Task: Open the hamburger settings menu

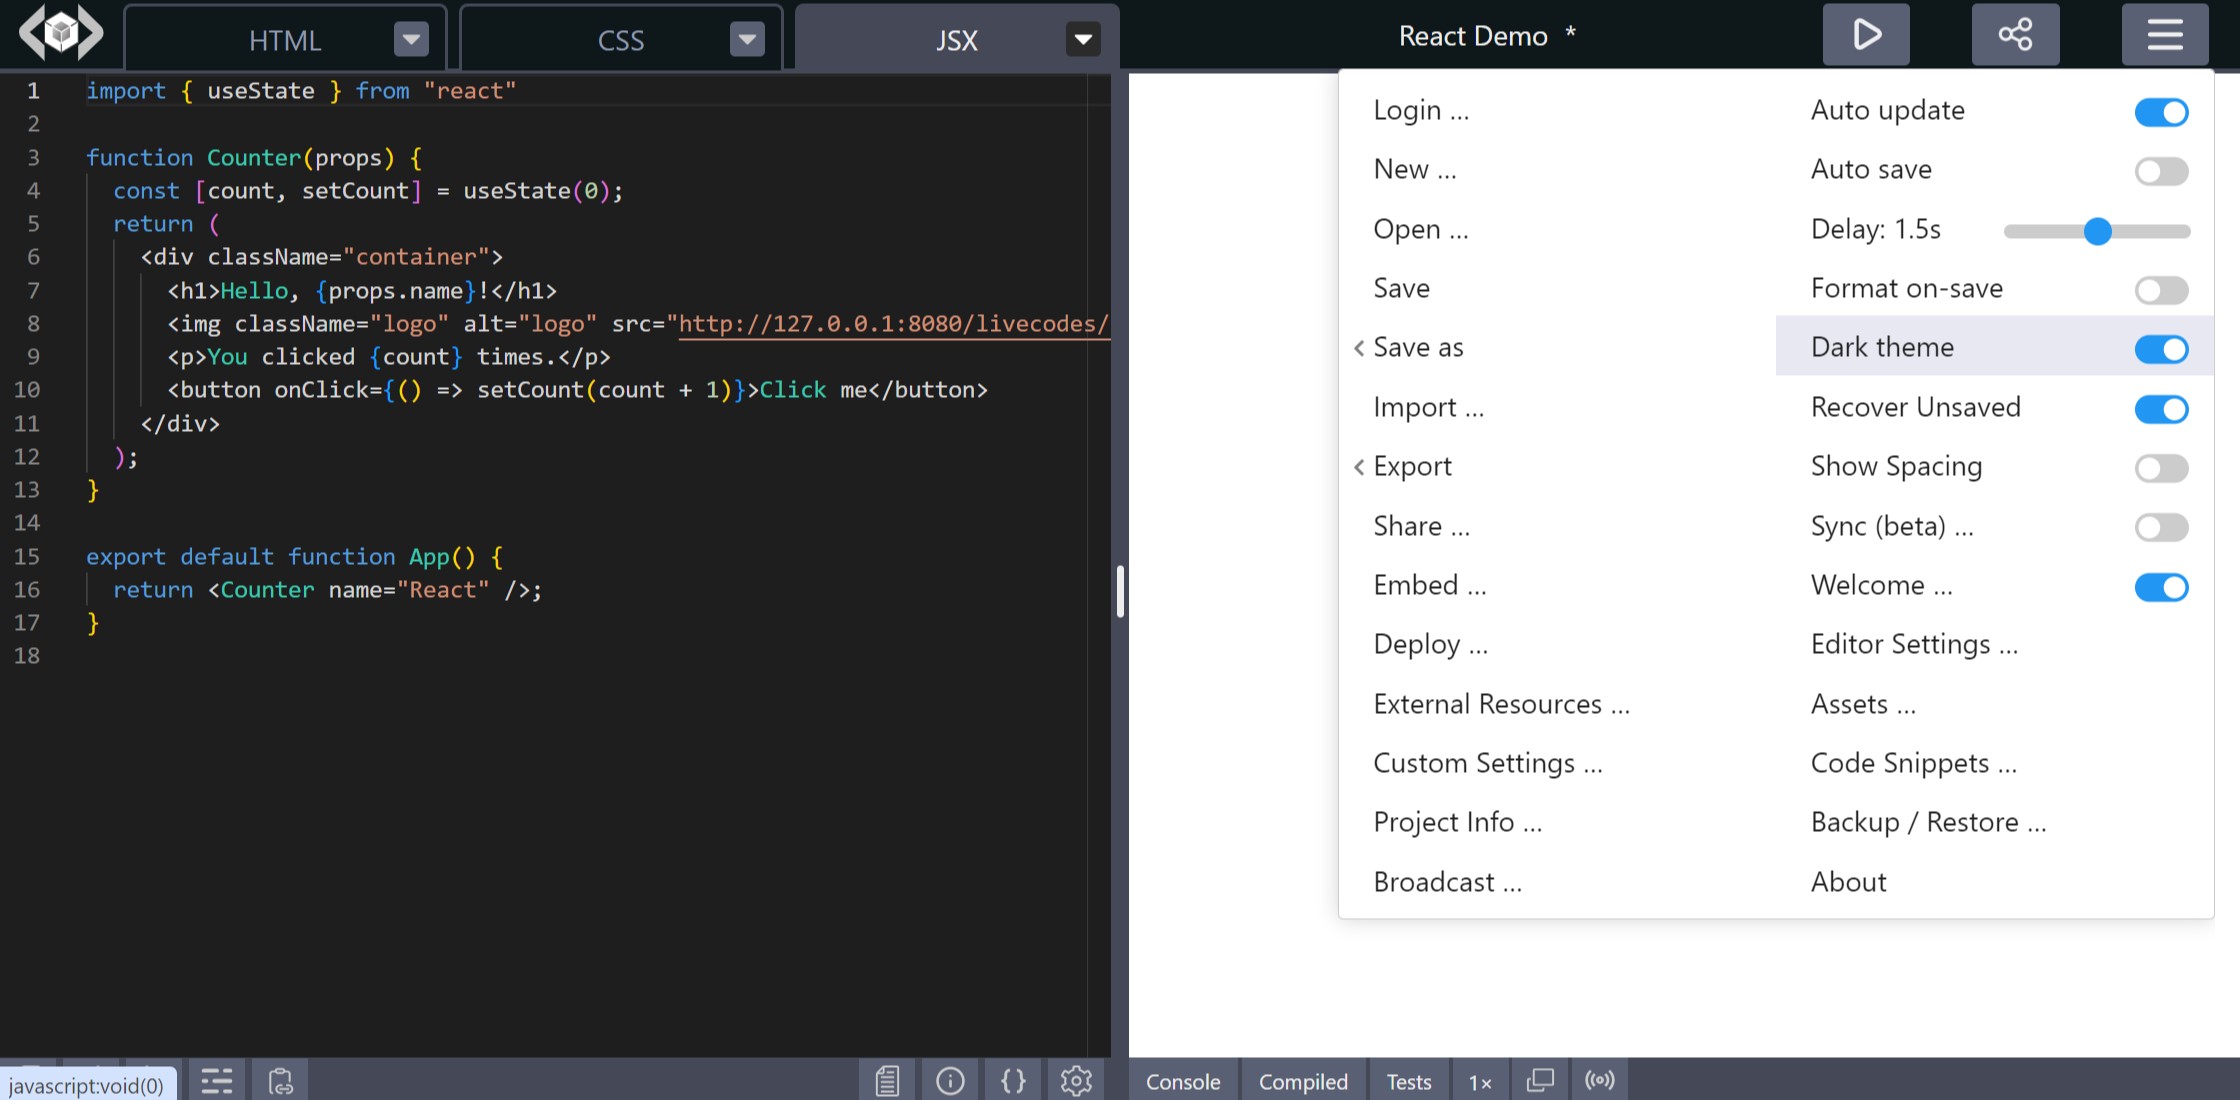Action: pos(2164,33)
